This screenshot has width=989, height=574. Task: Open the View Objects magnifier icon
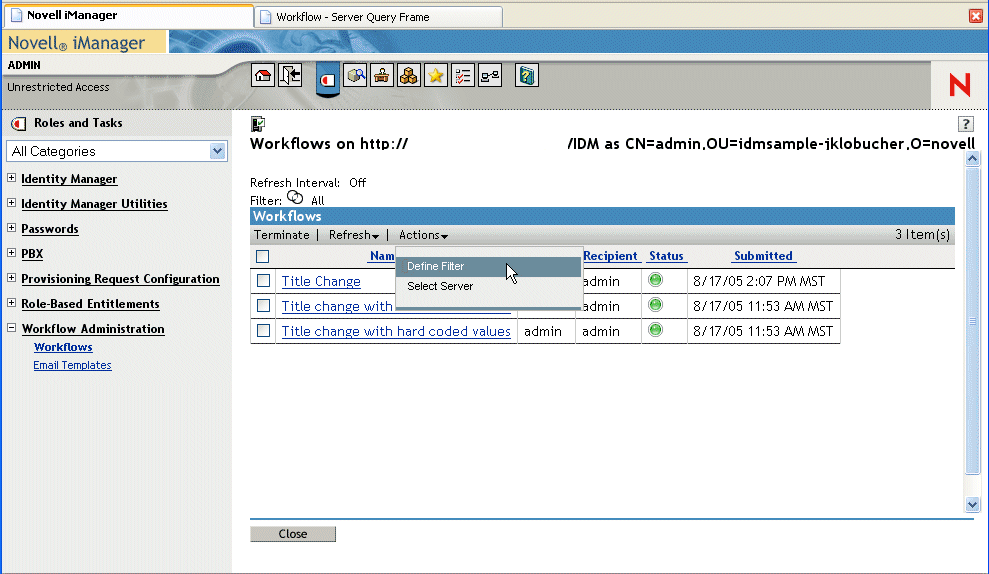click(x=355, y=76)
